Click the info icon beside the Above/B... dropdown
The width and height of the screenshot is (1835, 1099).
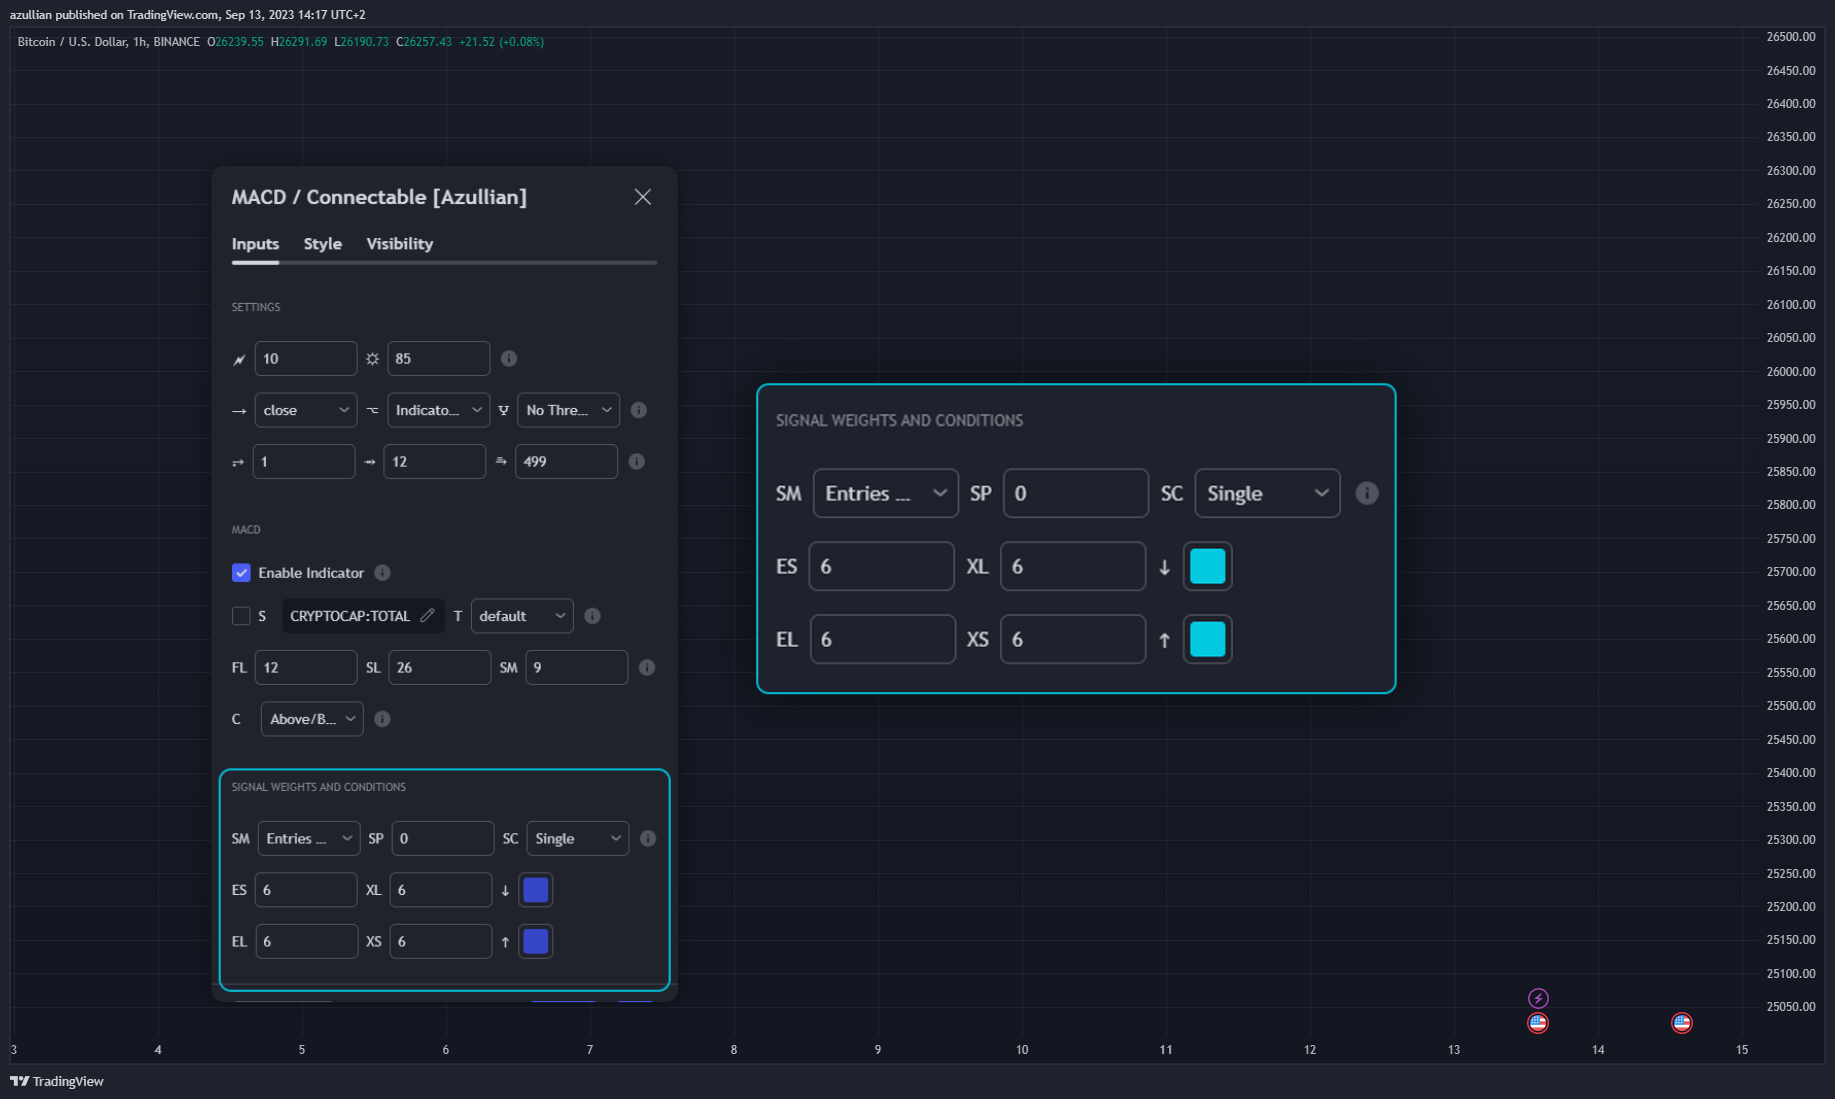[x=382, y=719]
